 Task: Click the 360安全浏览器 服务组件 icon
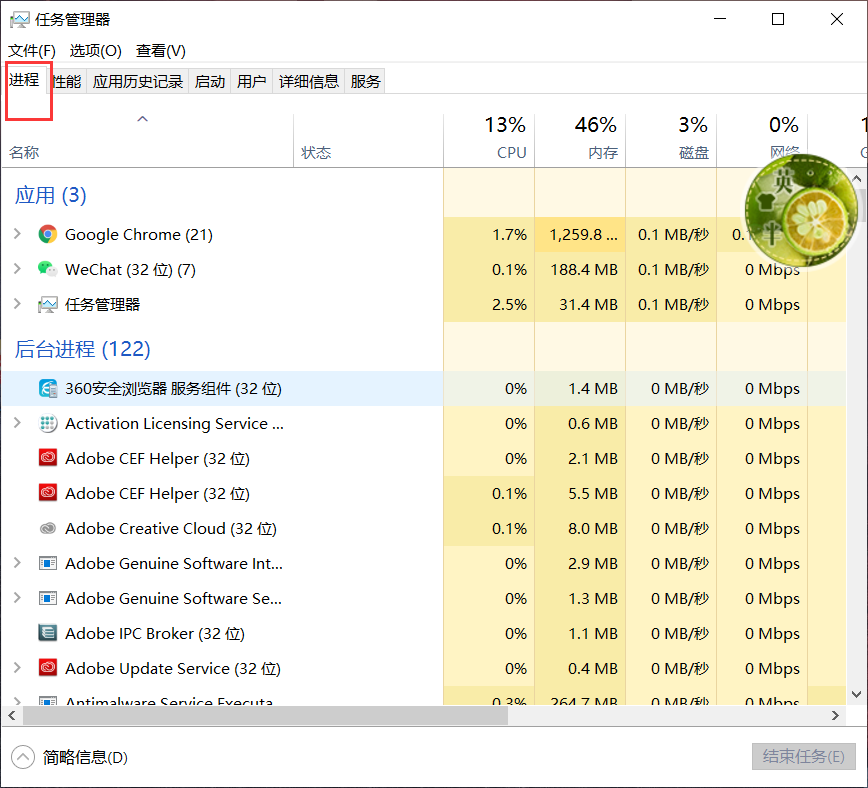[48, 388]
